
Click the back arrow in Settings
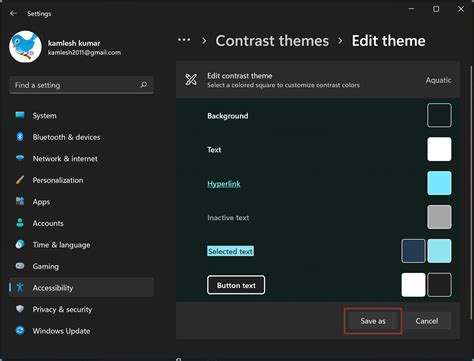click(x=13, y=13)
